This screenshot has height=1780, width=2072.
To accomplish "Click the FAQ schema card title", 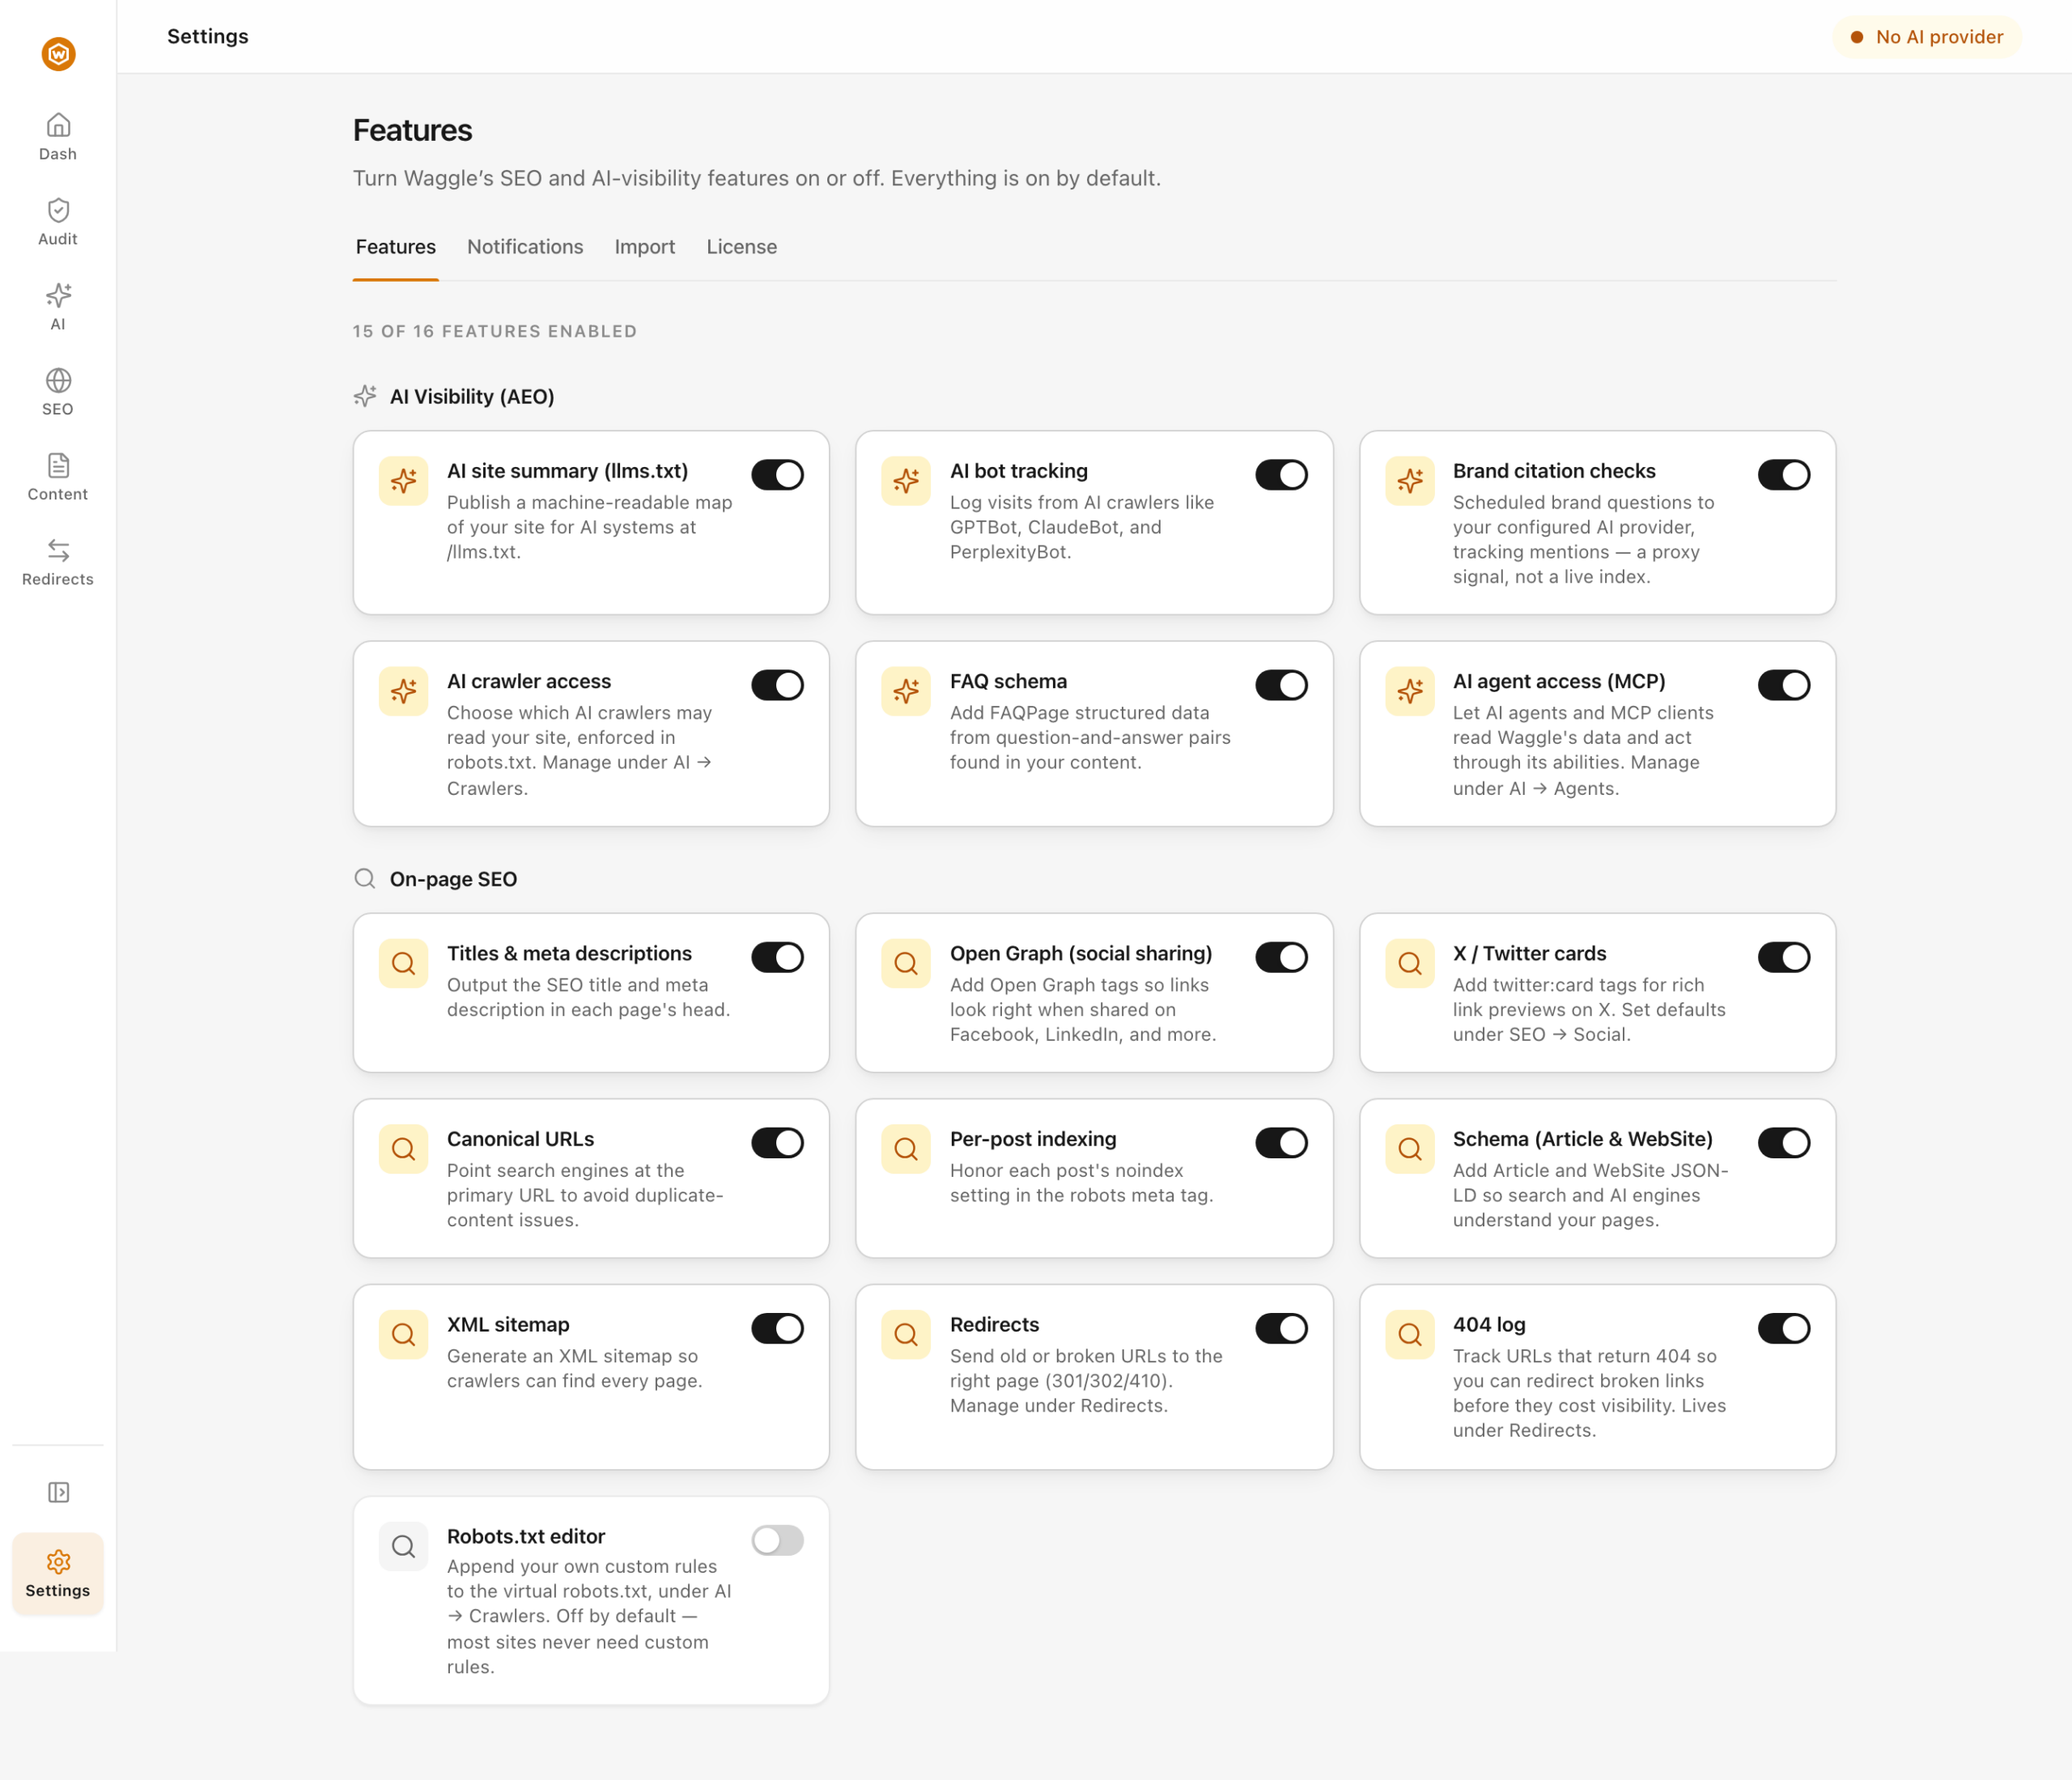I will point(1008,681).
